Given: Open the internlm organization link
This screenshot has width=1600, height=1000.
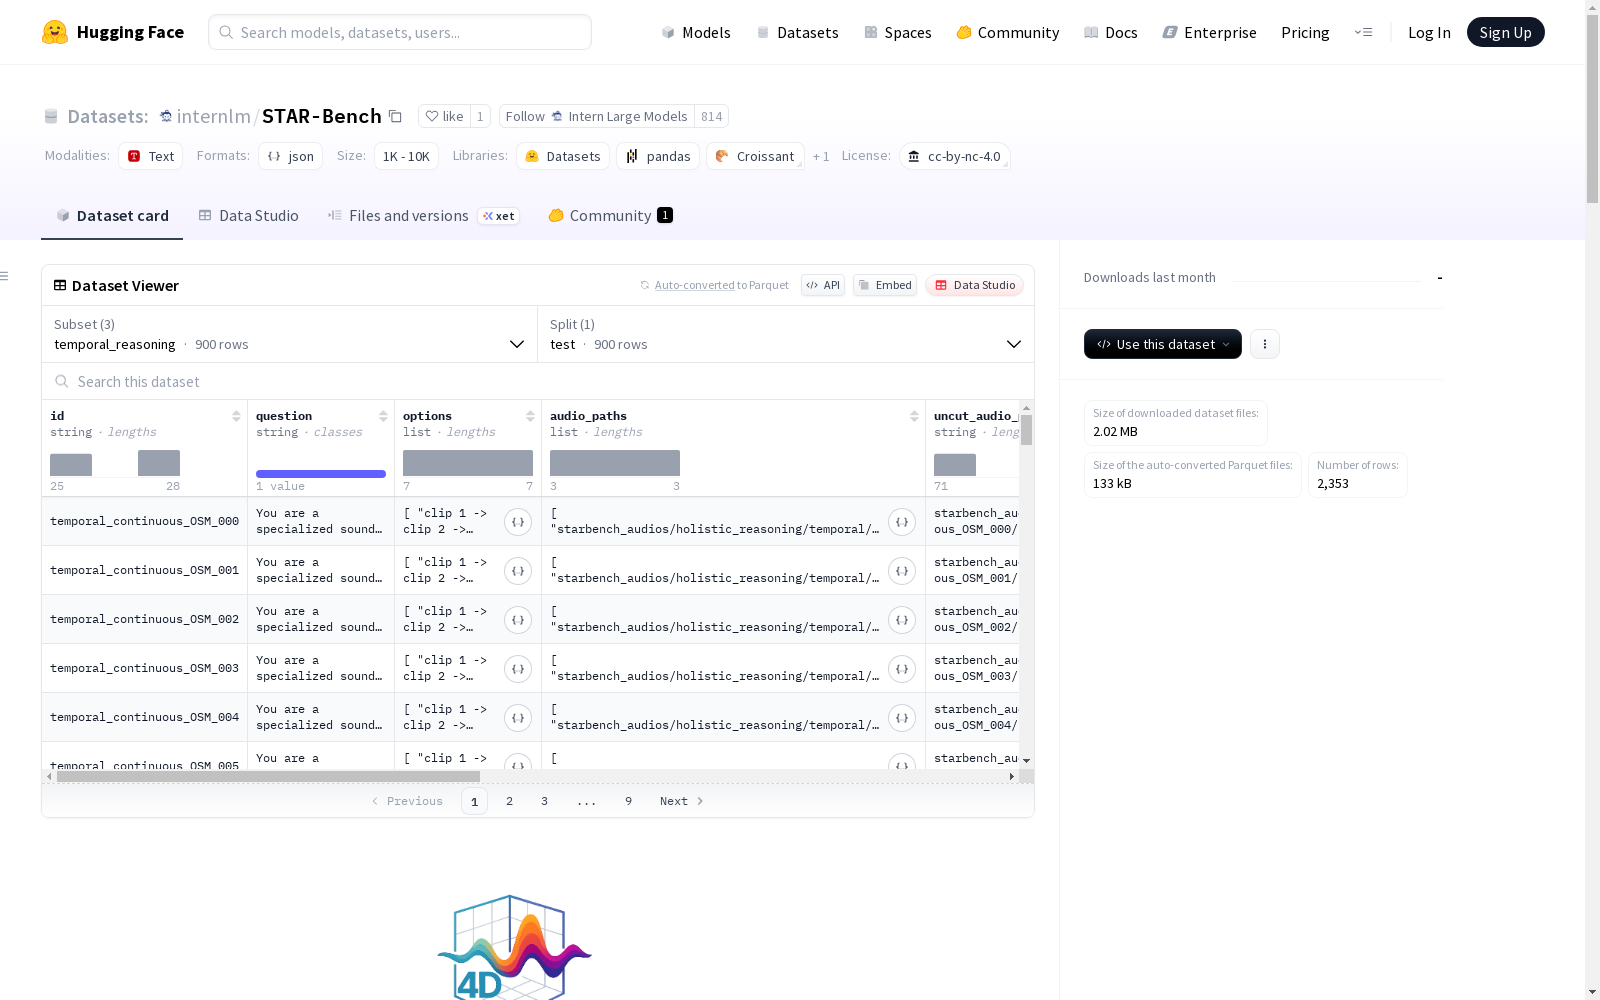Looking at the screenshot, I should click(x=213, y=116).
